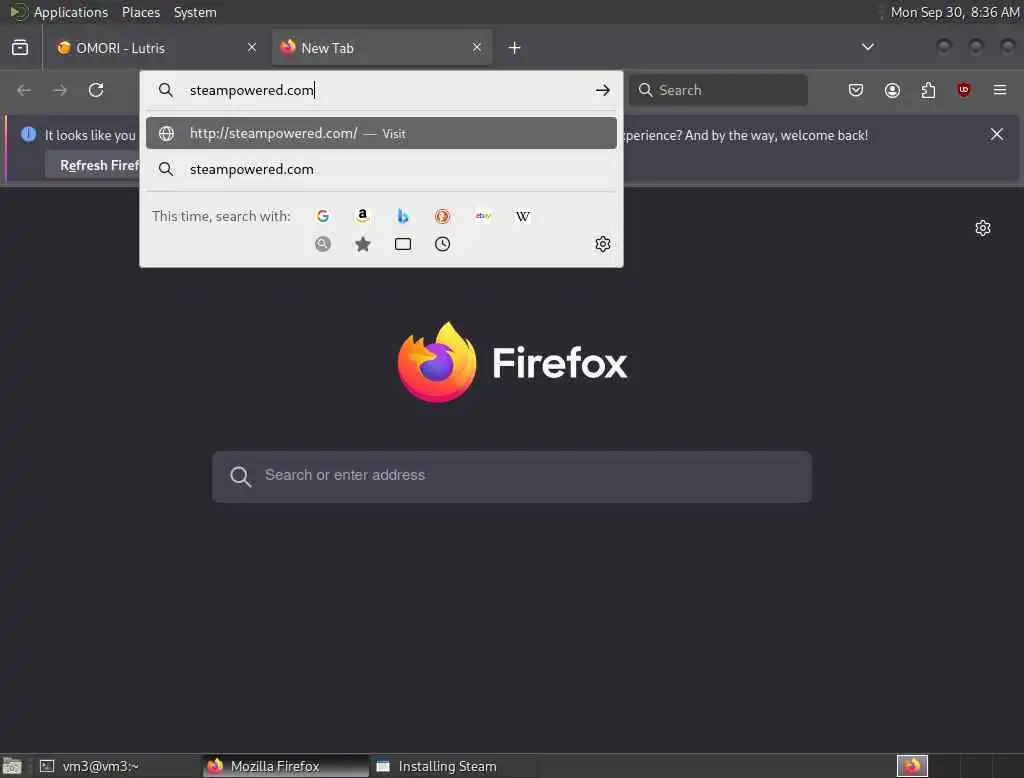Image resolution: width=1024 pixels, height=778 pixels.
Task: Close the New Tab tab
Action: [477, 47]
